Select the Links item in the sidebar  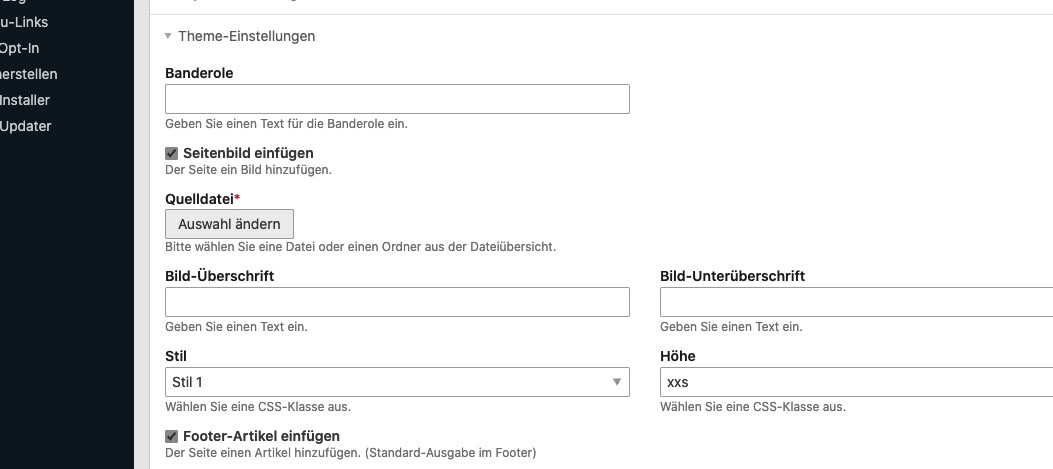tap(24, 22)
